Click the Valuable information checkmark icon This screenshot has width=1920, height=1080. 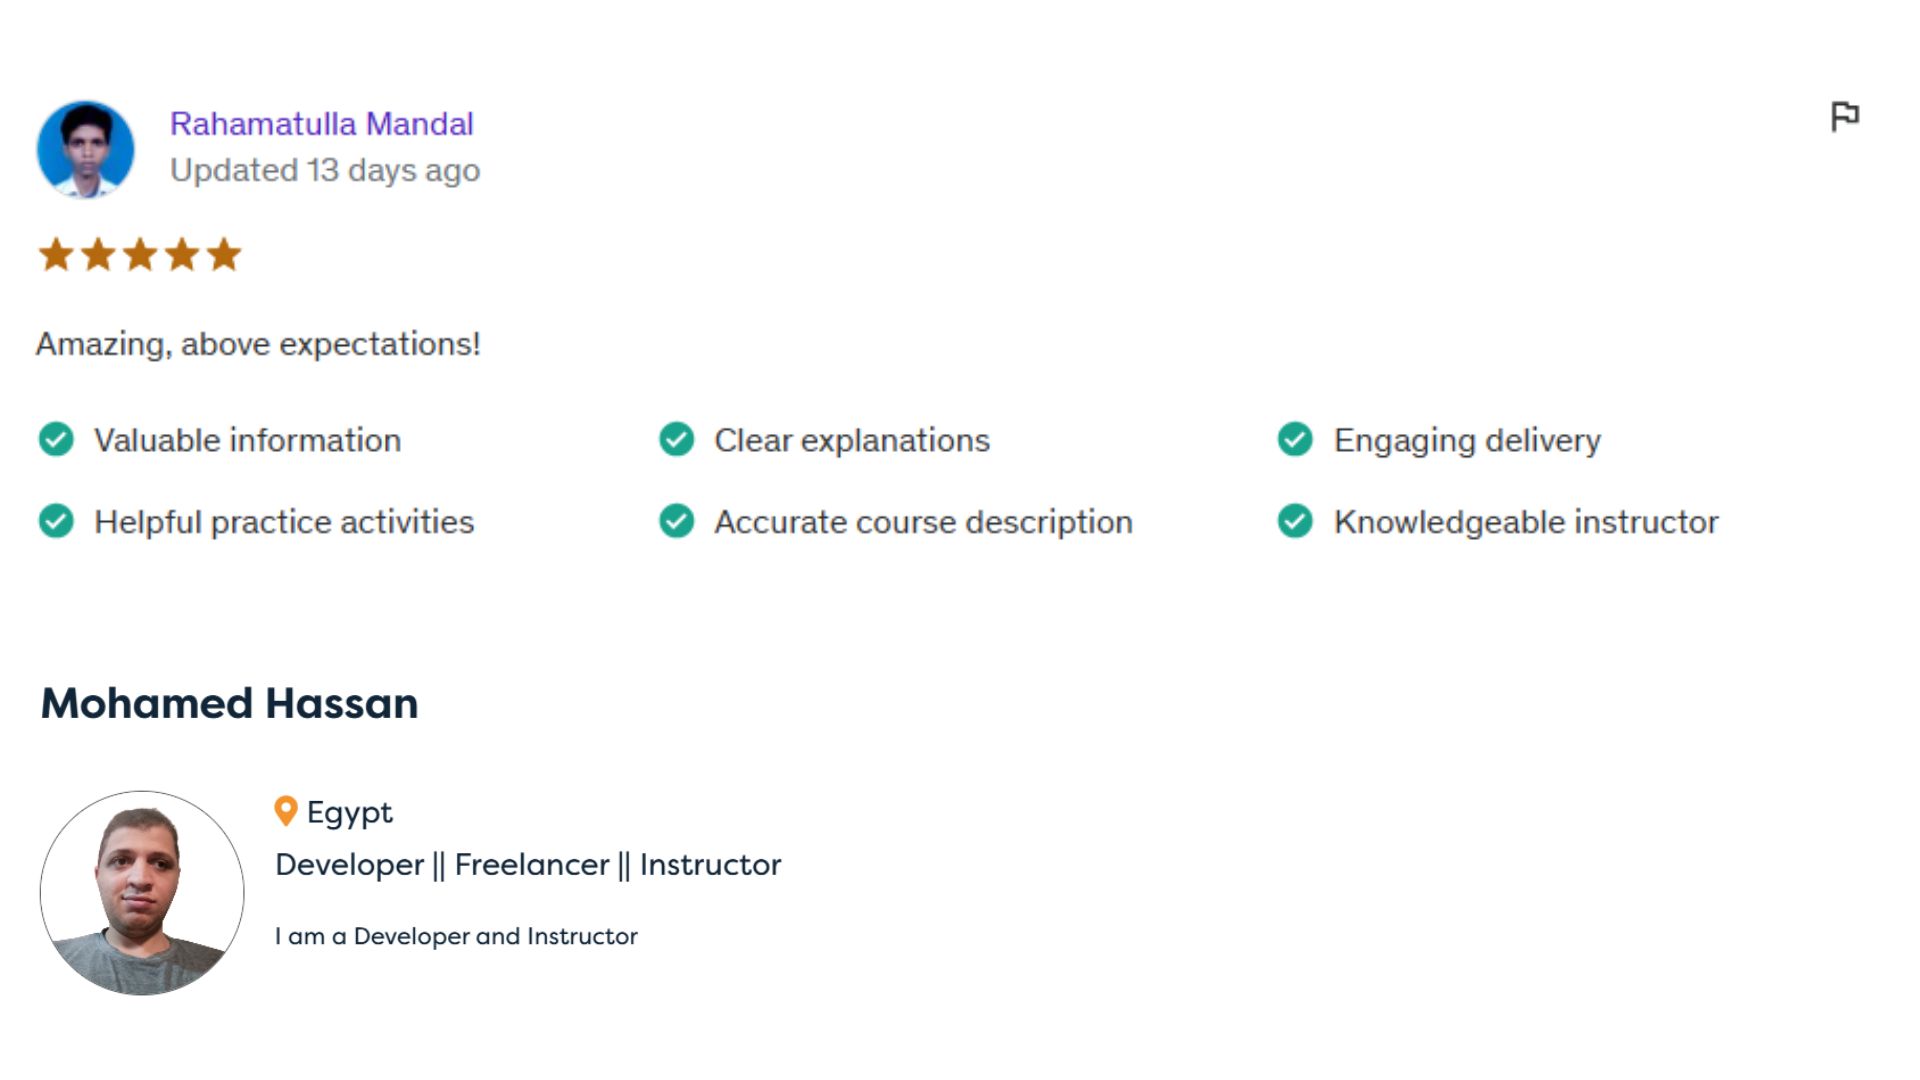56,439
